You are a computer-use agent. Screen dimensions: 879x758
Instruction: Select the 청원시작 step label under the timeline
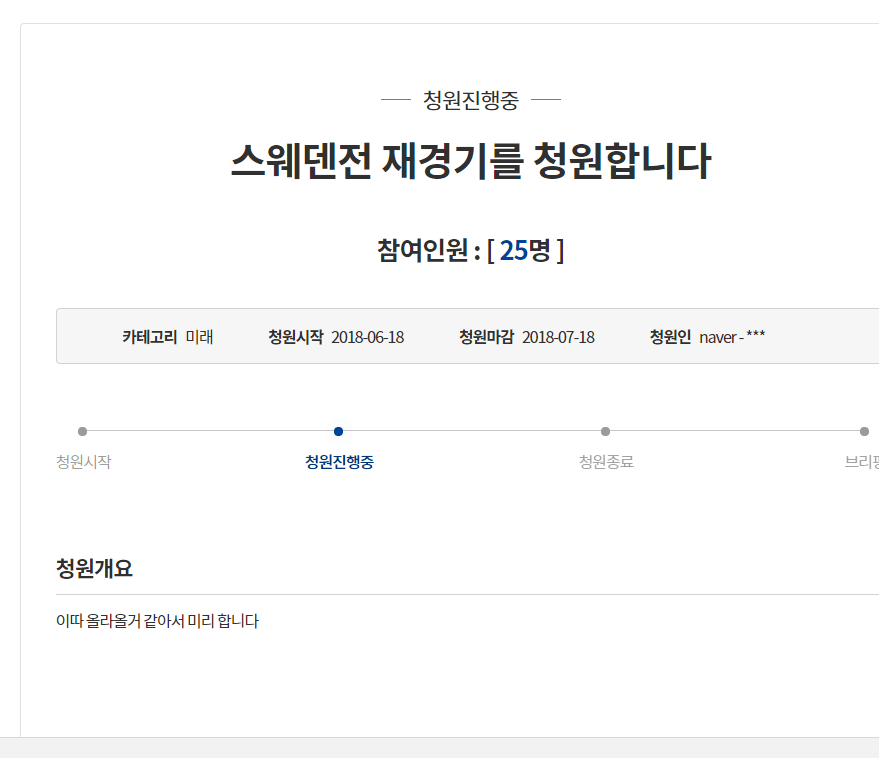[83, 462]
